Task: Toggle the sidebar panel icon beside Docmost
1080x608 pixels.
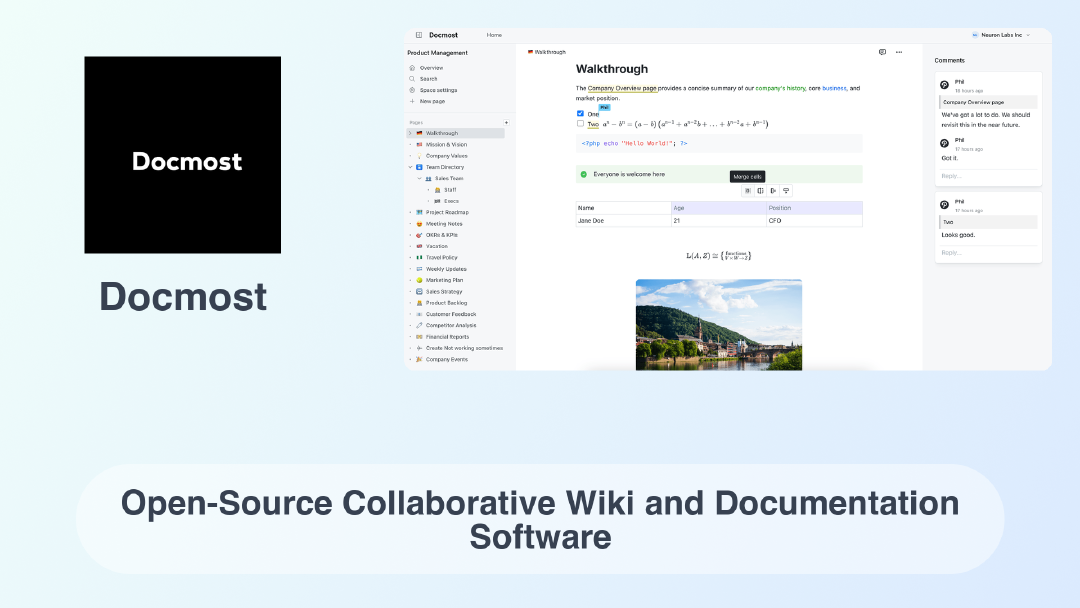Action: coord(418,35)
